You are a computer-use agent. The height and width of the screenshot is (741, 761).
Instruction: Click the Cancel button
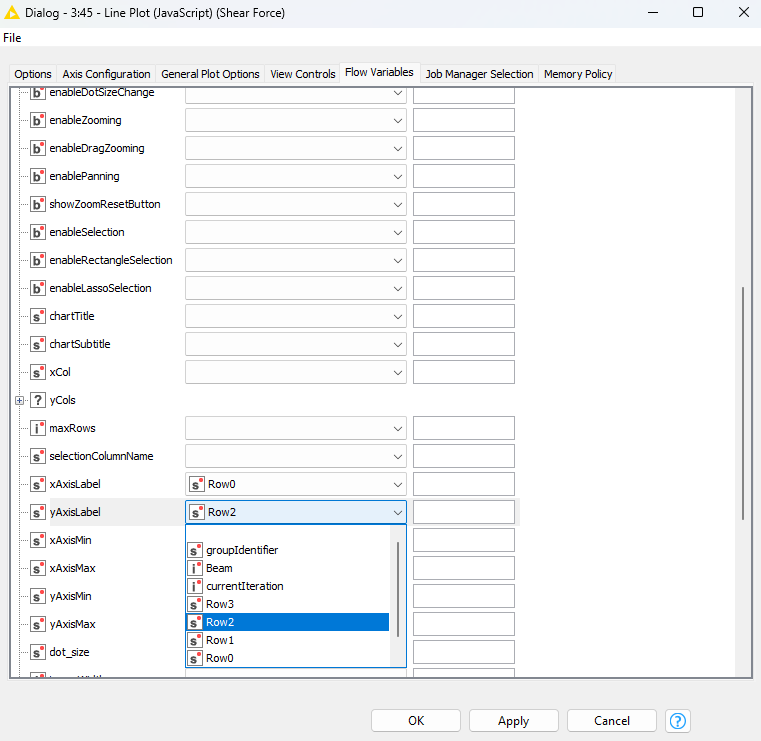coord(611,721)
